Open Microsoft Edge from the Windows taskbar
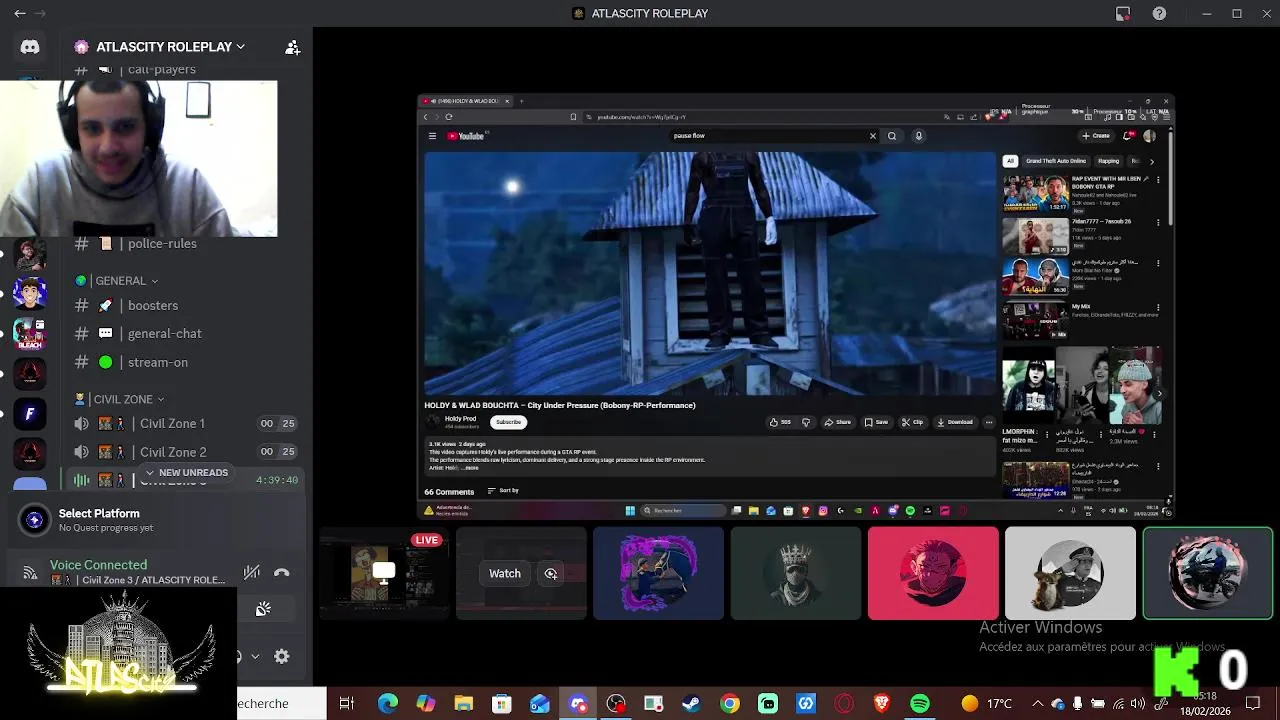Image resolution: width=1280 pixels, height=720 pixels. (387, 704)
